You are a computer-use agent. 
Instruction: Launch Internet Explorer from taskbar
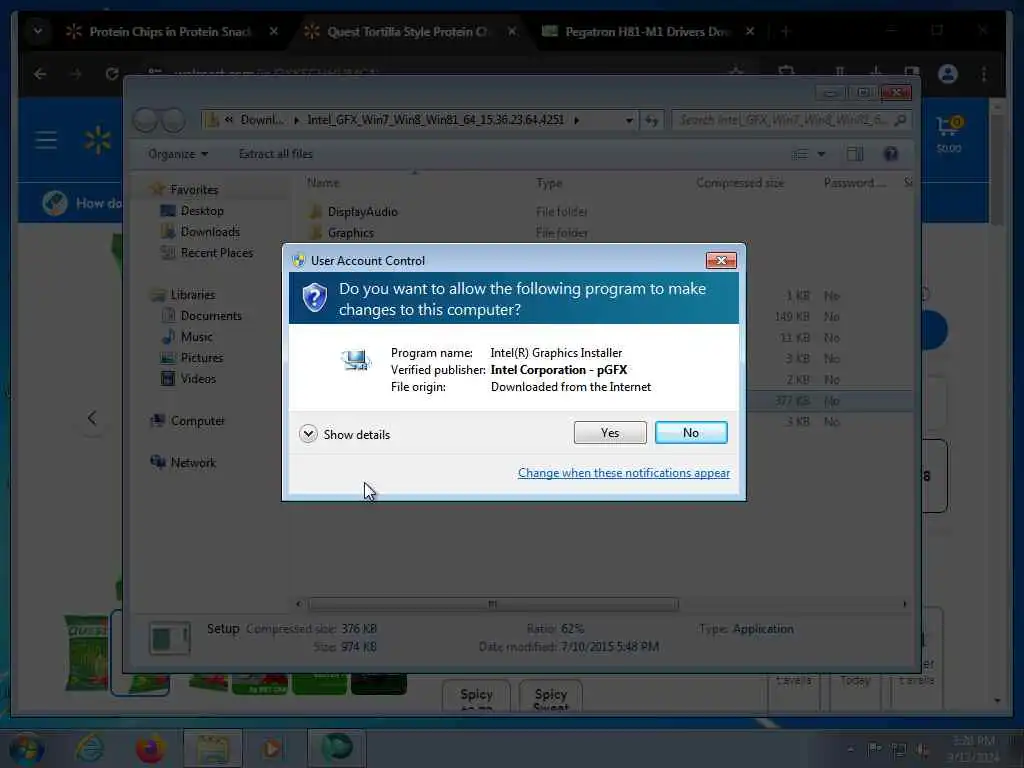[x=89, y=748]
